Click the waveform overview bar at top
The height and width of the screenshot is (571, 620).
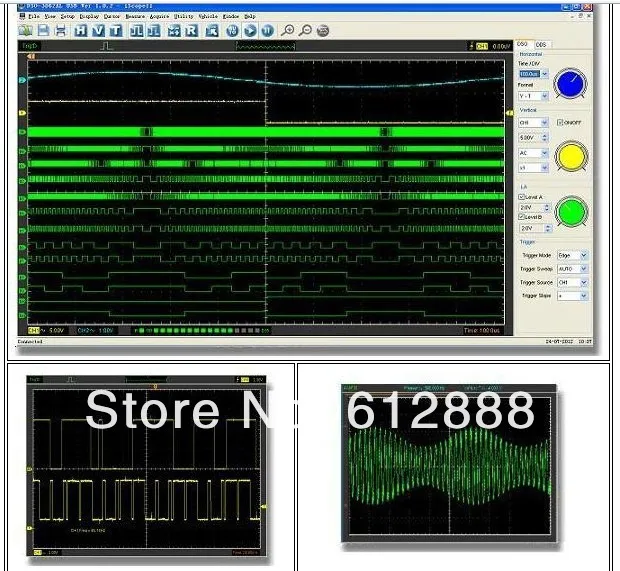pos(265,47)
